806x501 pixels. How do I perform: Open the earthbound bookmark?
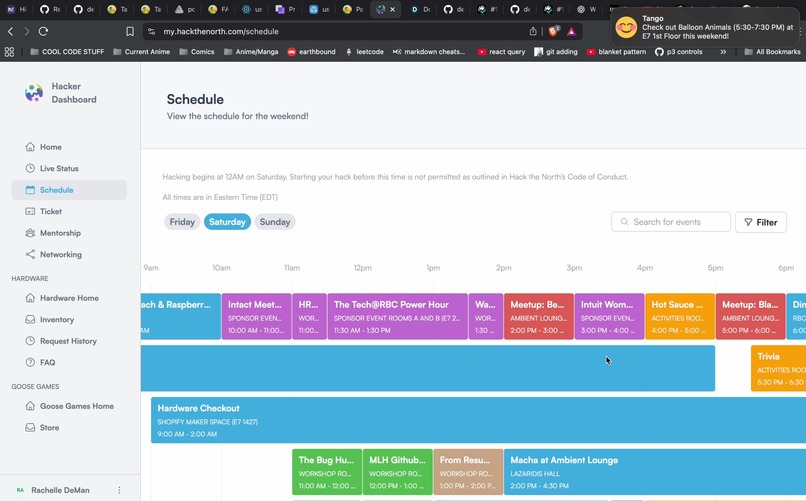point(312,52)
